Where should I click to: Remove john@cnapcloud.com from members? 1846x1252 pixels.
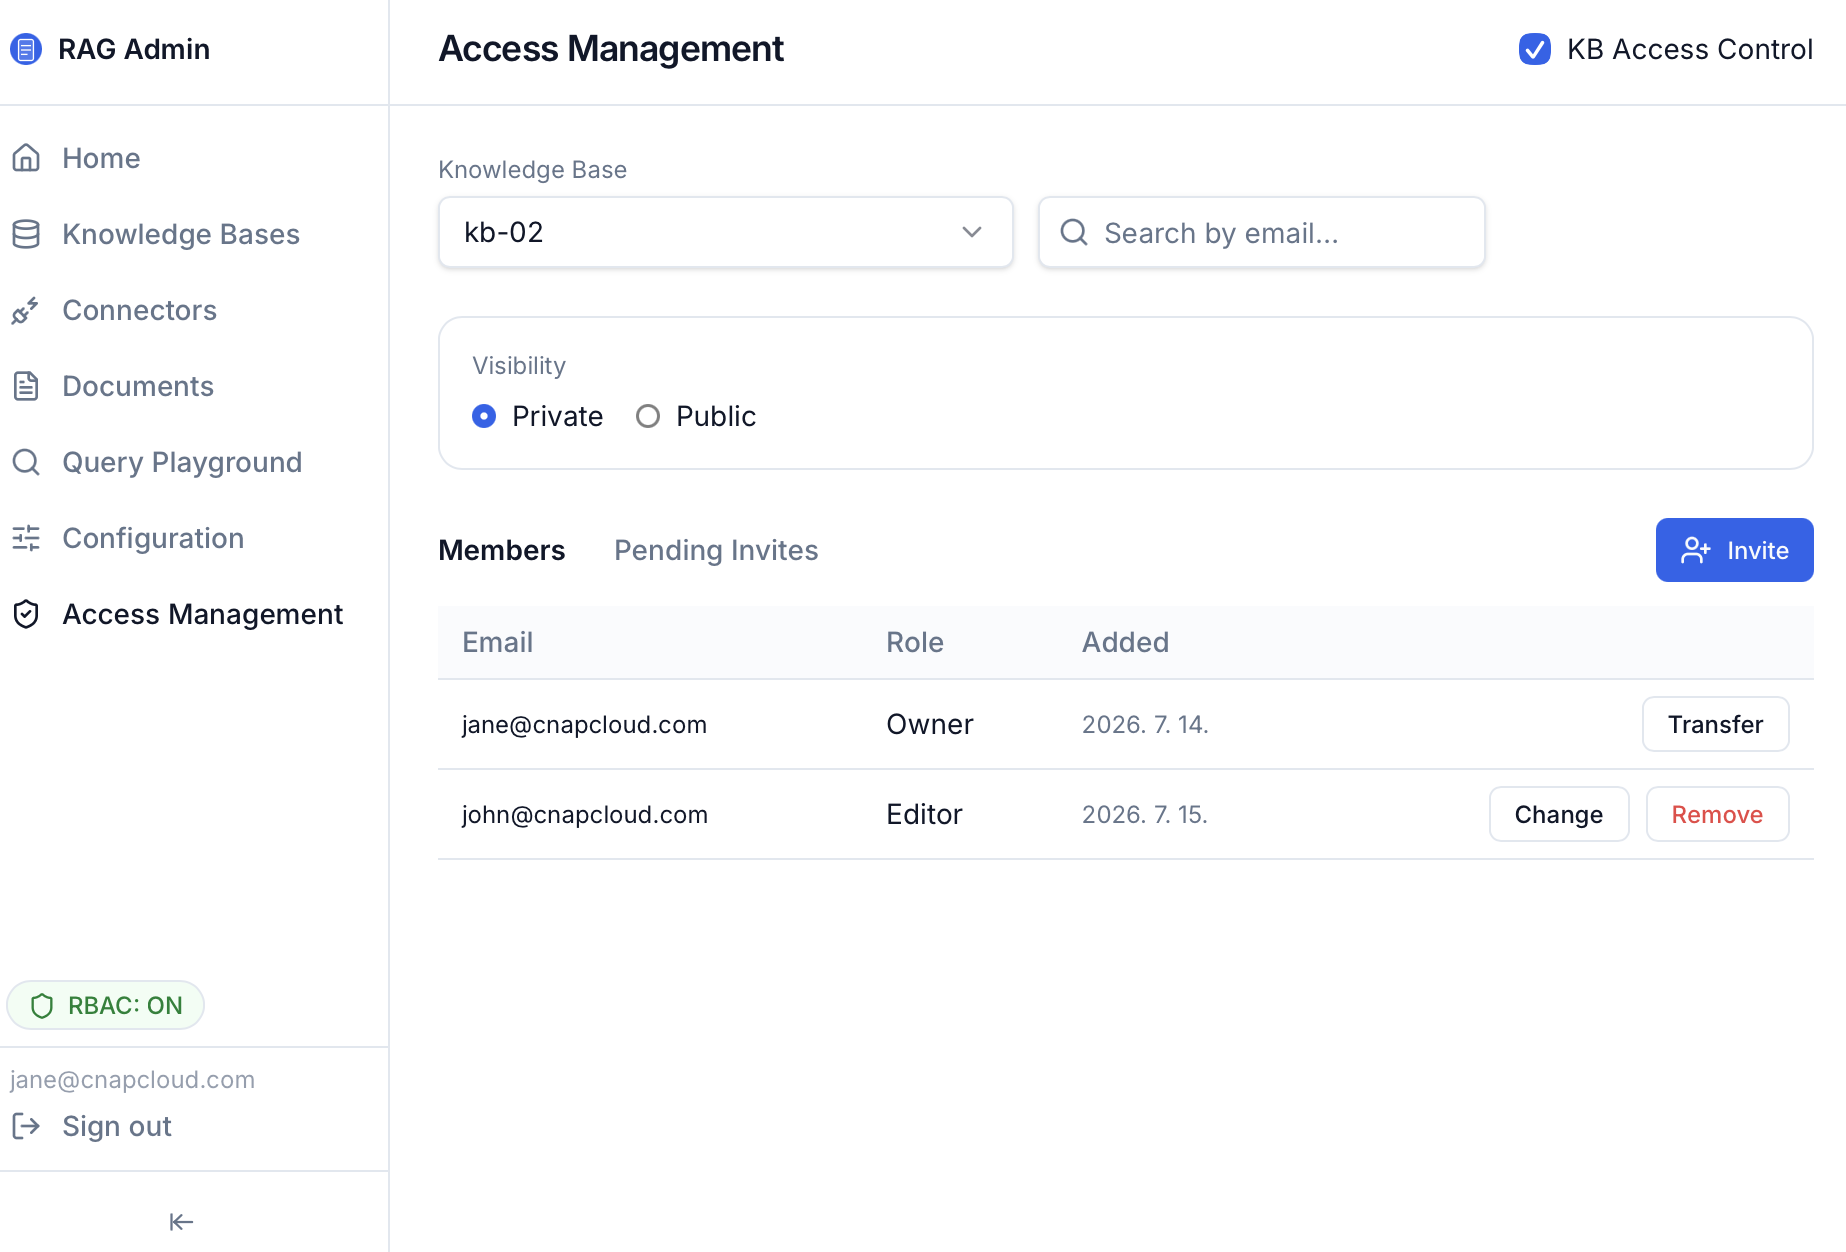point(1717,814)
